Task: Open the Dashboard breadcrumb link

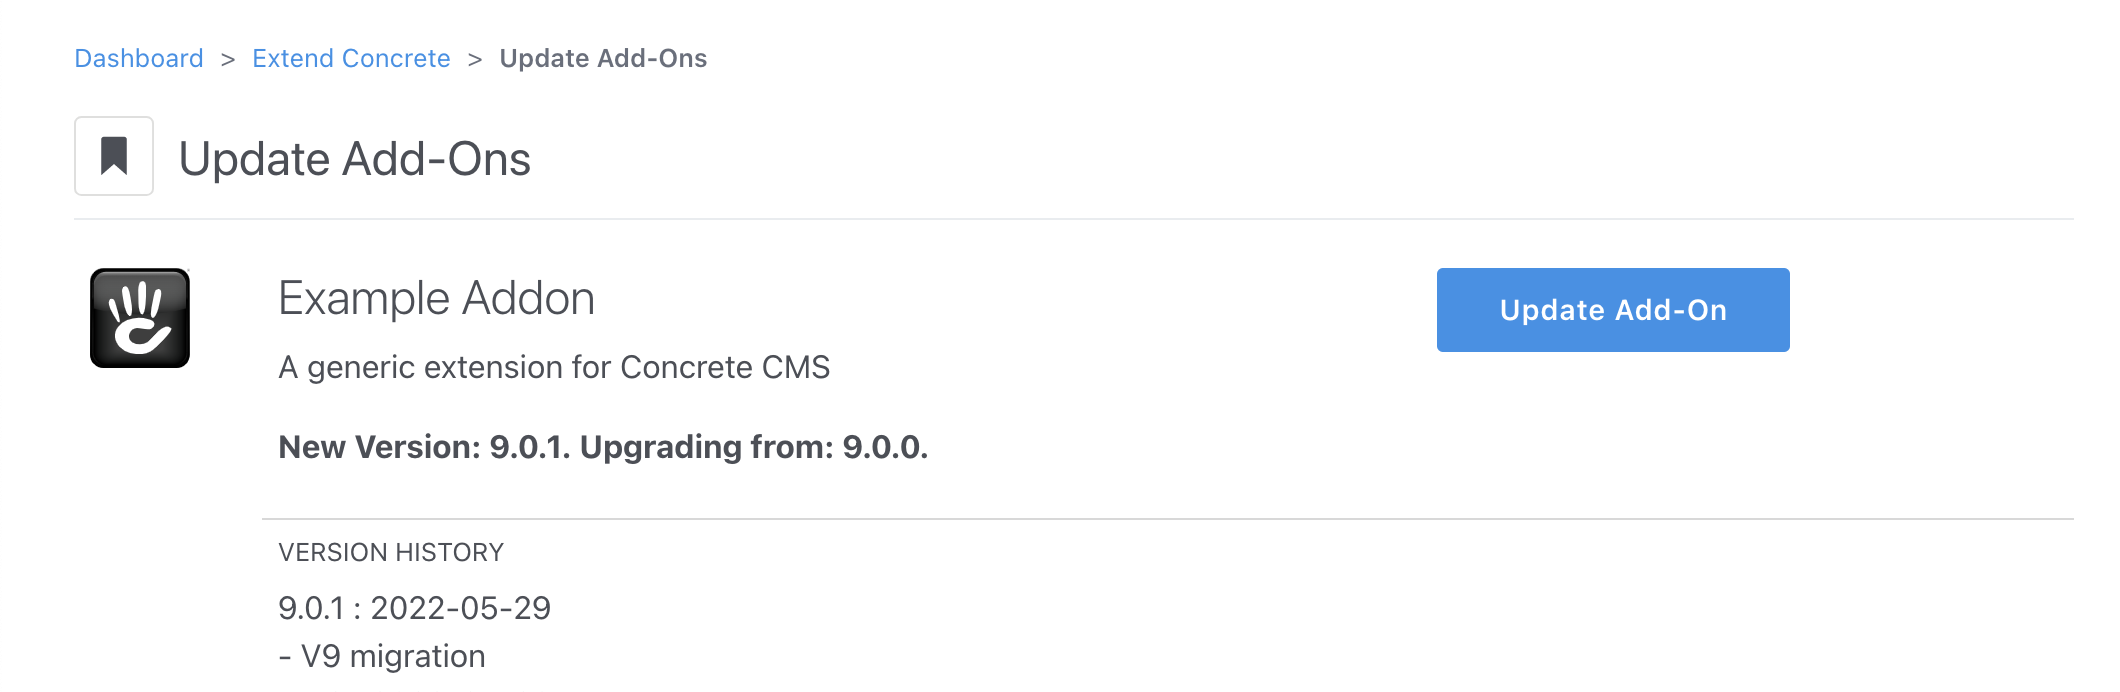Action: pos(139,58)
